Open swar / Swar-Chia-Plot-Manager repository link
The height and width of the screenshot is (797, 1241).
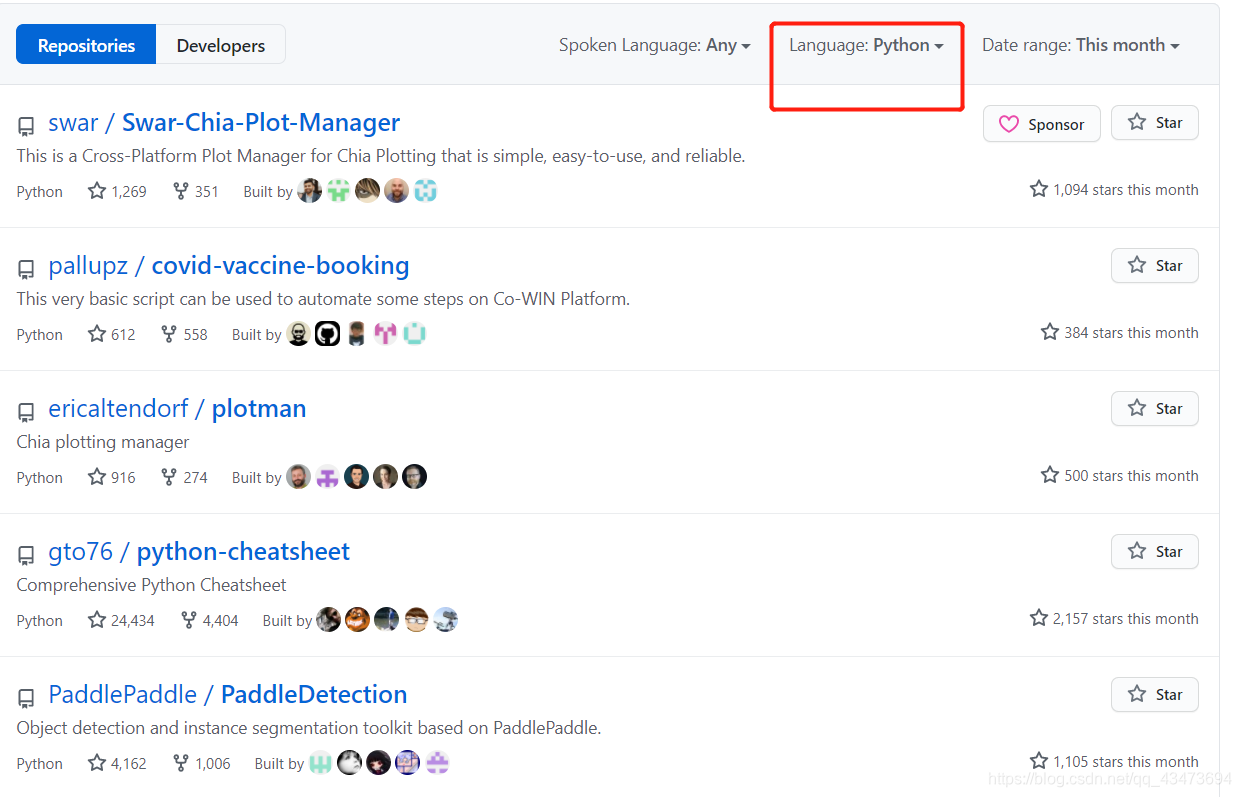[x=224, y=123]
